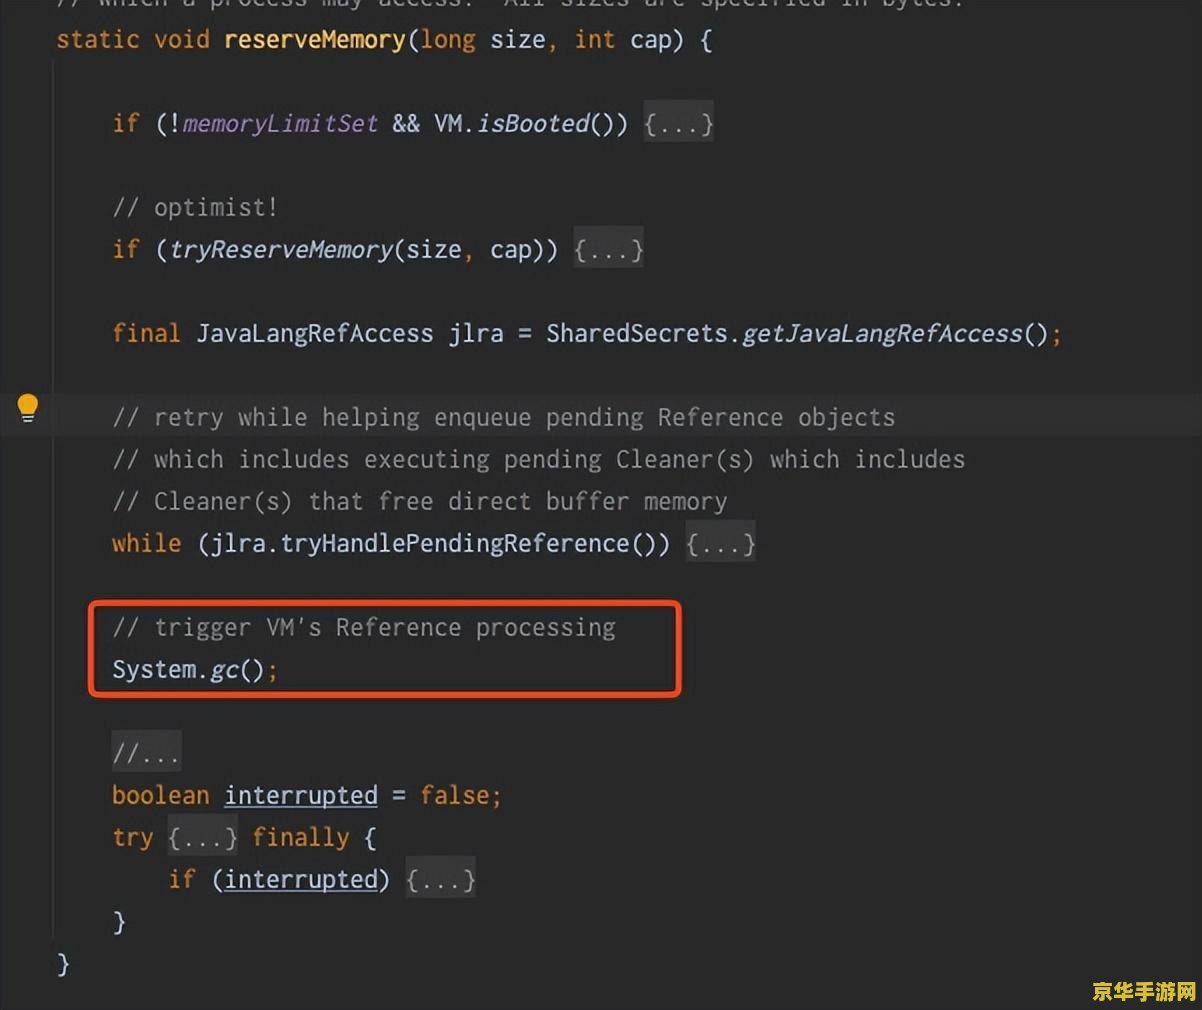Click the JavaLangRefAccess type name
This screenshot has width=1202, height=1010.
pos(315,333)
